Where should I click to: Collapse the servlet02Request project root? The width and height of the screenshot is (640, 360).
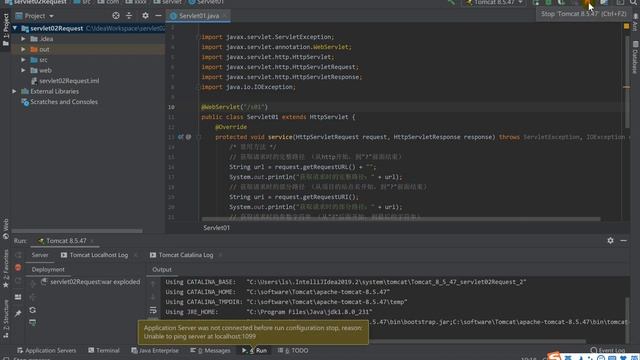(x=15, y=28)
